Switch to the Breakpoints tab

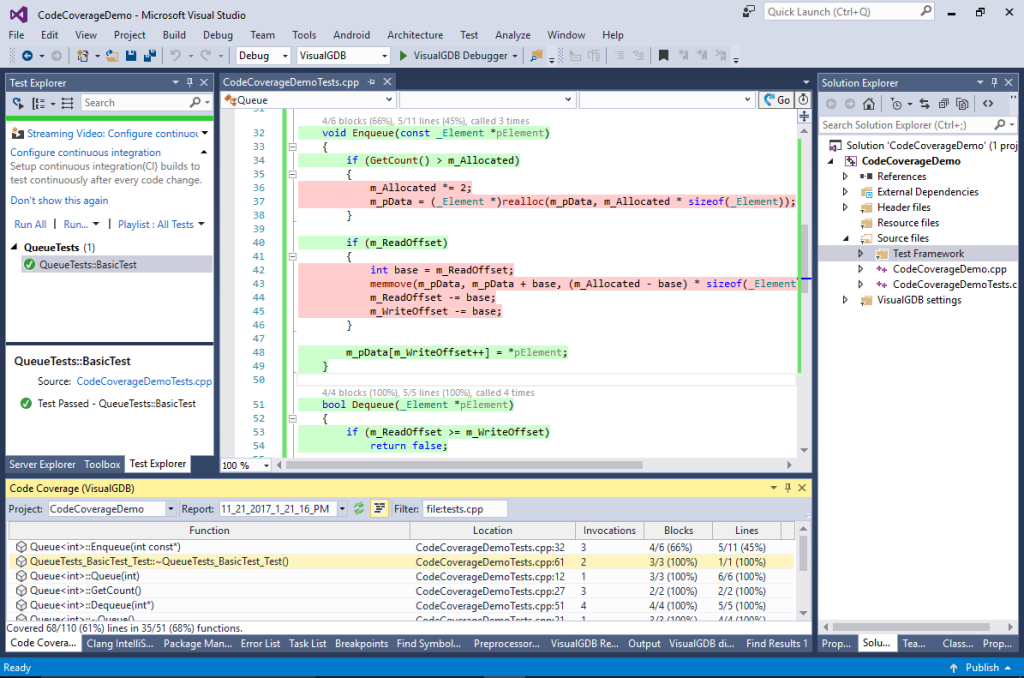coord(361,643)
